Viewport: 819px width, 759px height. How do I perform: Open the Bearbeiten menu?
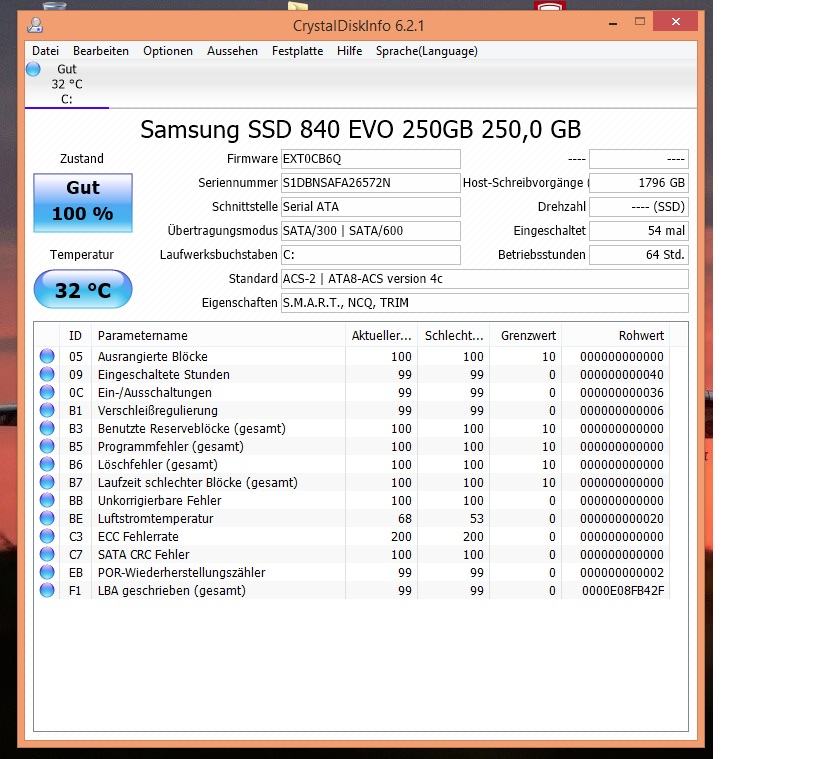pos(101,51)
